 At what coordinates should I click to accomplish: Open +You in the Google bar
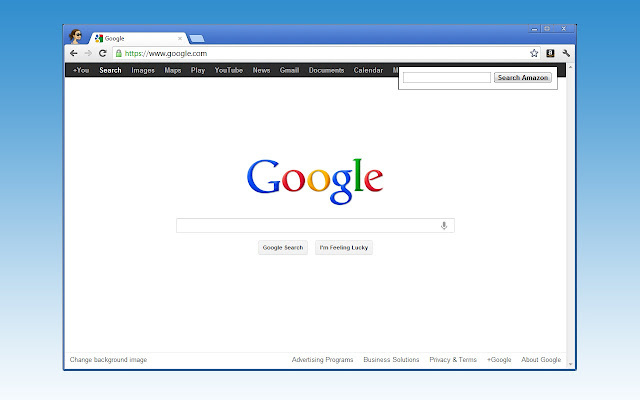(81, 70)
